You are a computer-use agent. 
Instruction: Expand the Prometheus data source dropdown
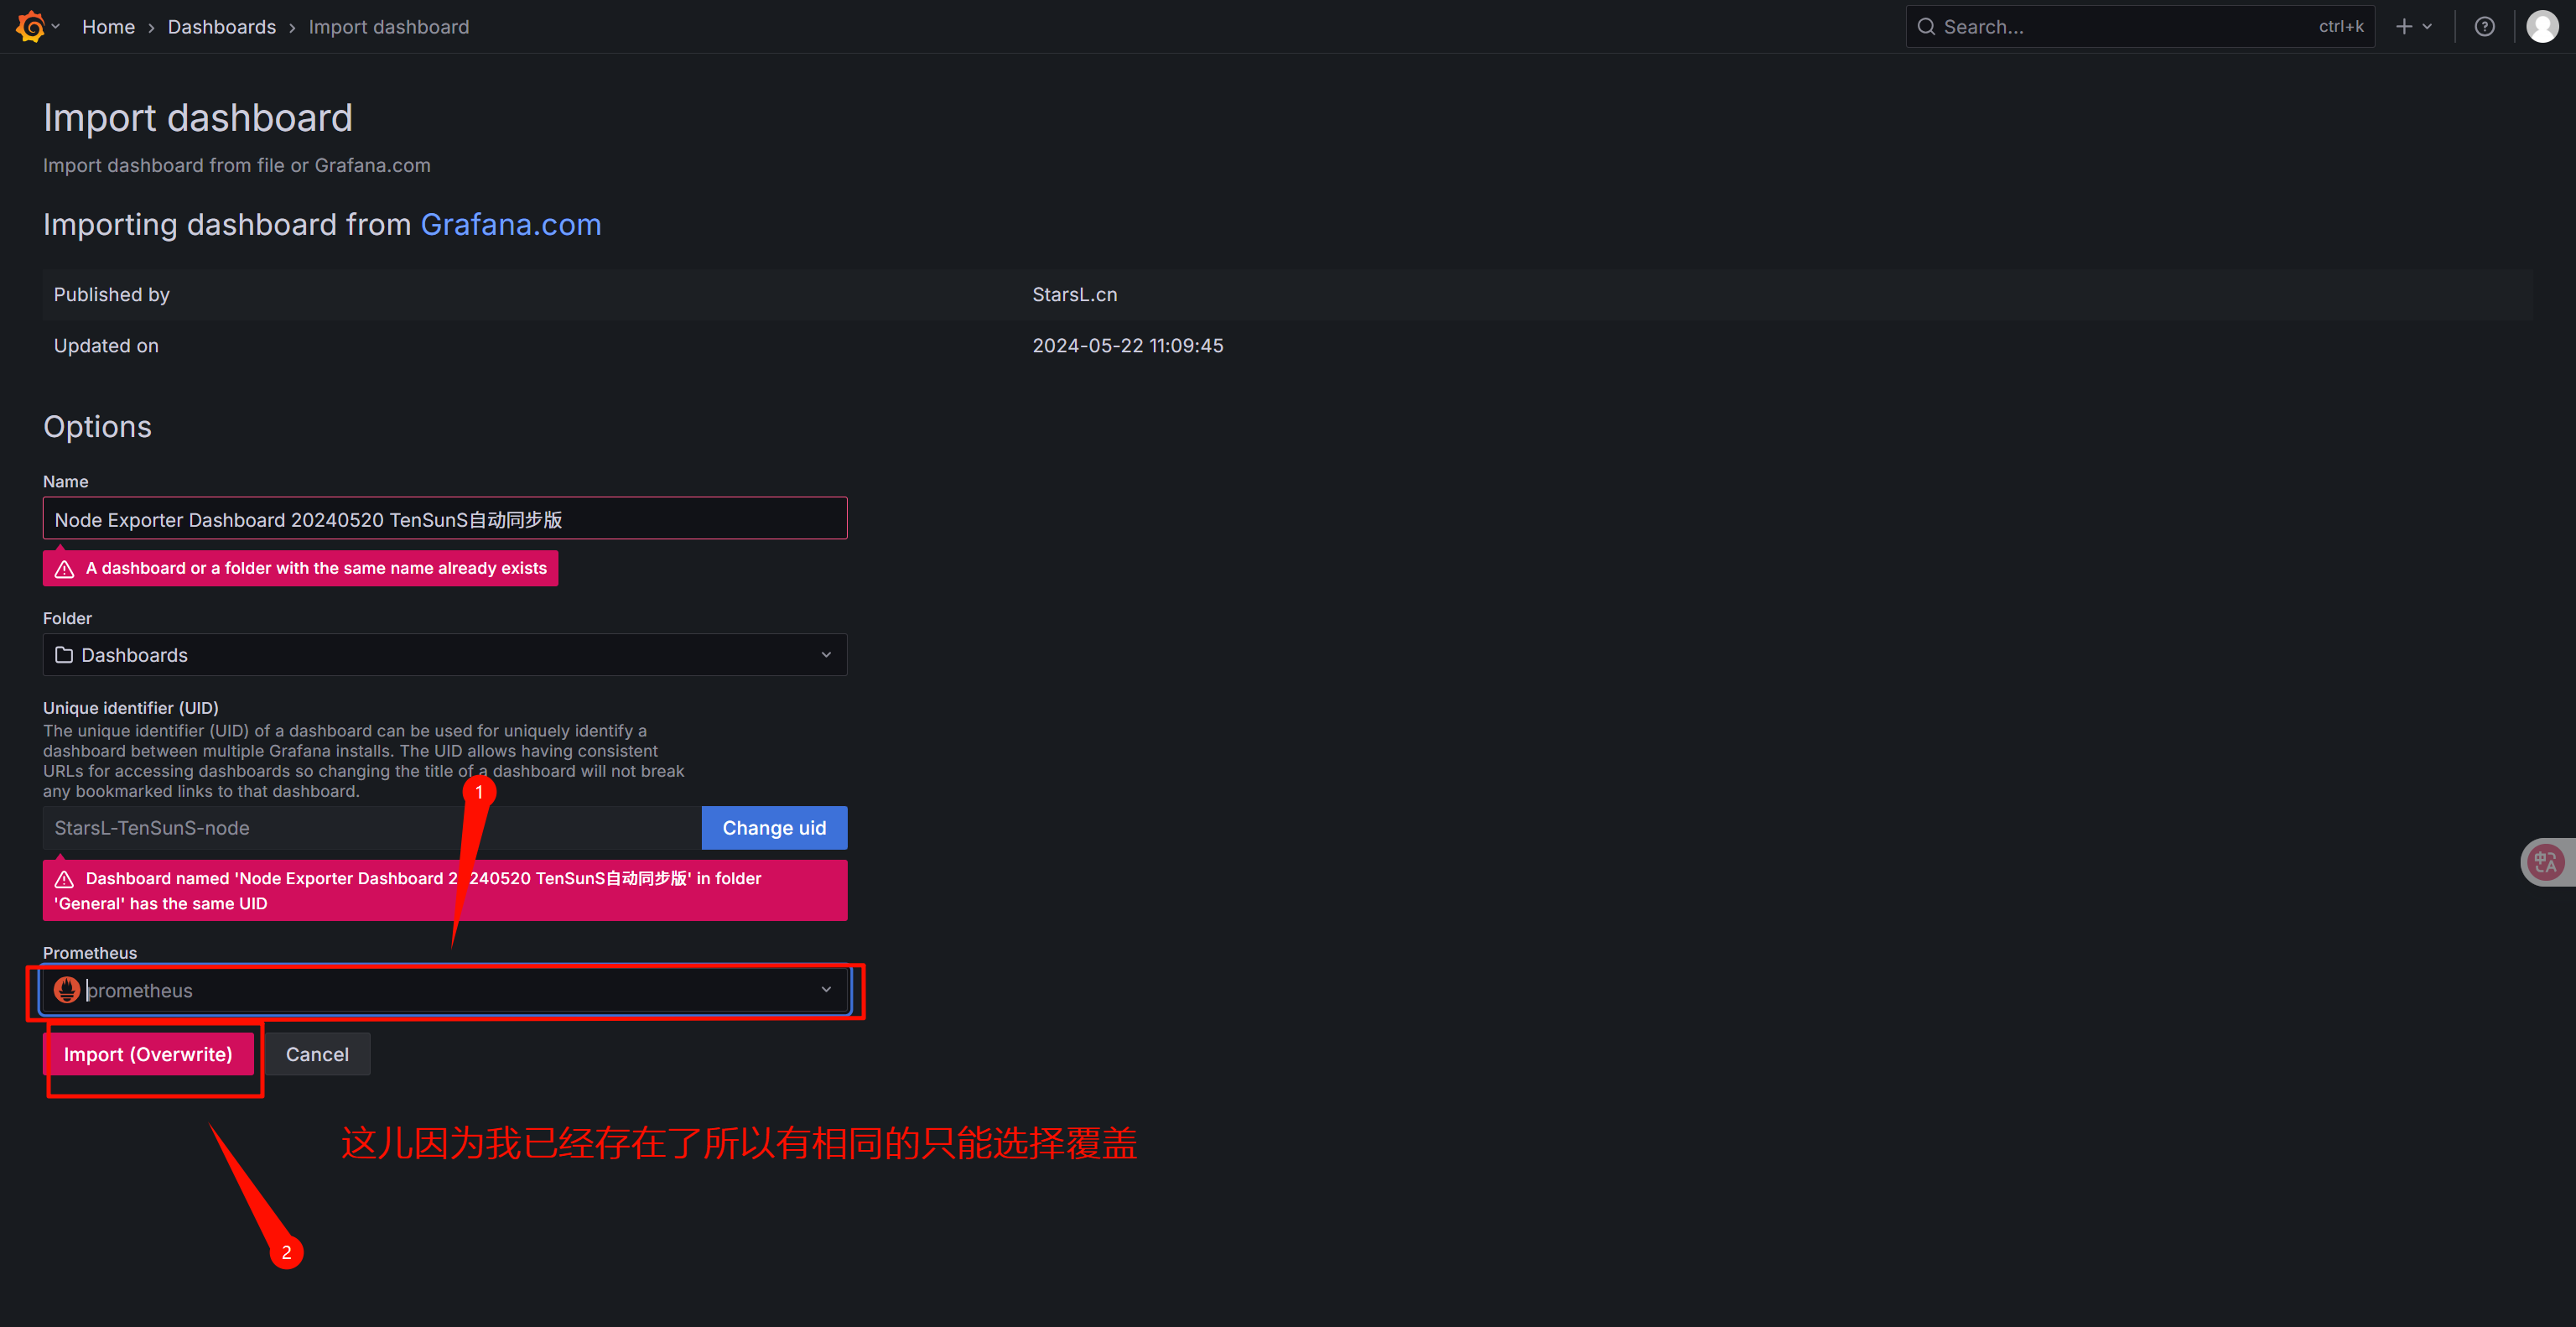coord(826,990)
